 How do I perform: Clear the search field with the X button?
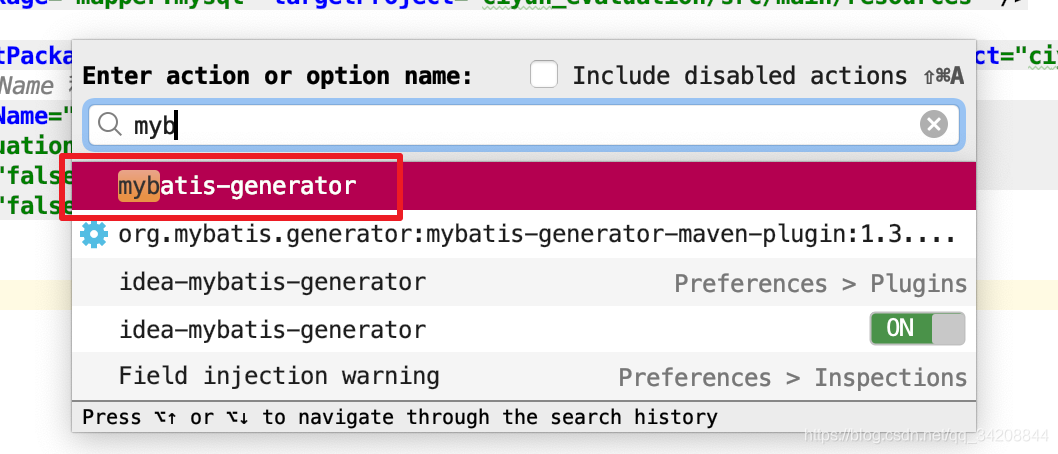(x=934, y=125)
